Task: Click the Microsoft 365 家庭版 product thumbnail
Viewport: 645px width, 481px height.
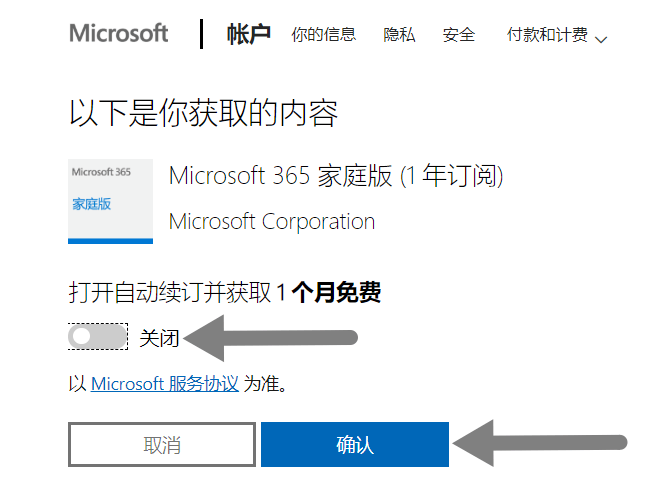Action: [x=110, y=201]
